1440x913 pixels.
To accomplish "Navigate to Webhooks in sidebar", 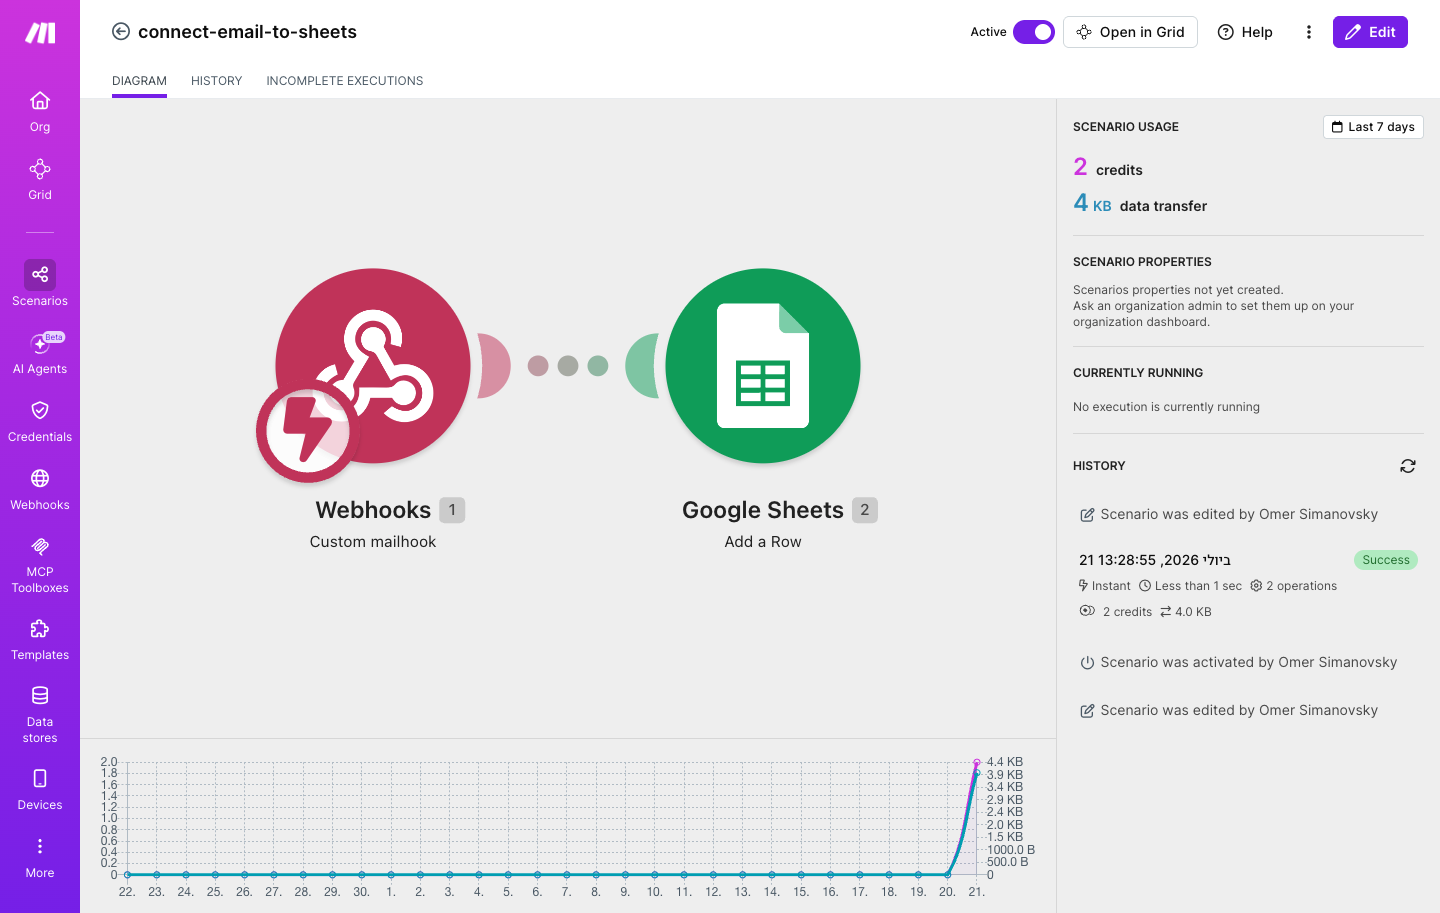I will click(40, 489).
